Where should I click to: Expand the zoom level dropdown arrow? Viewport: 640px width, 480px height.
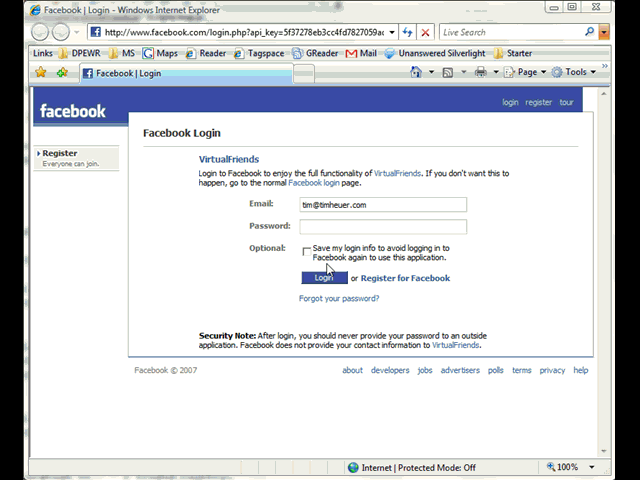pyautogui.click(x=591, y=467)
